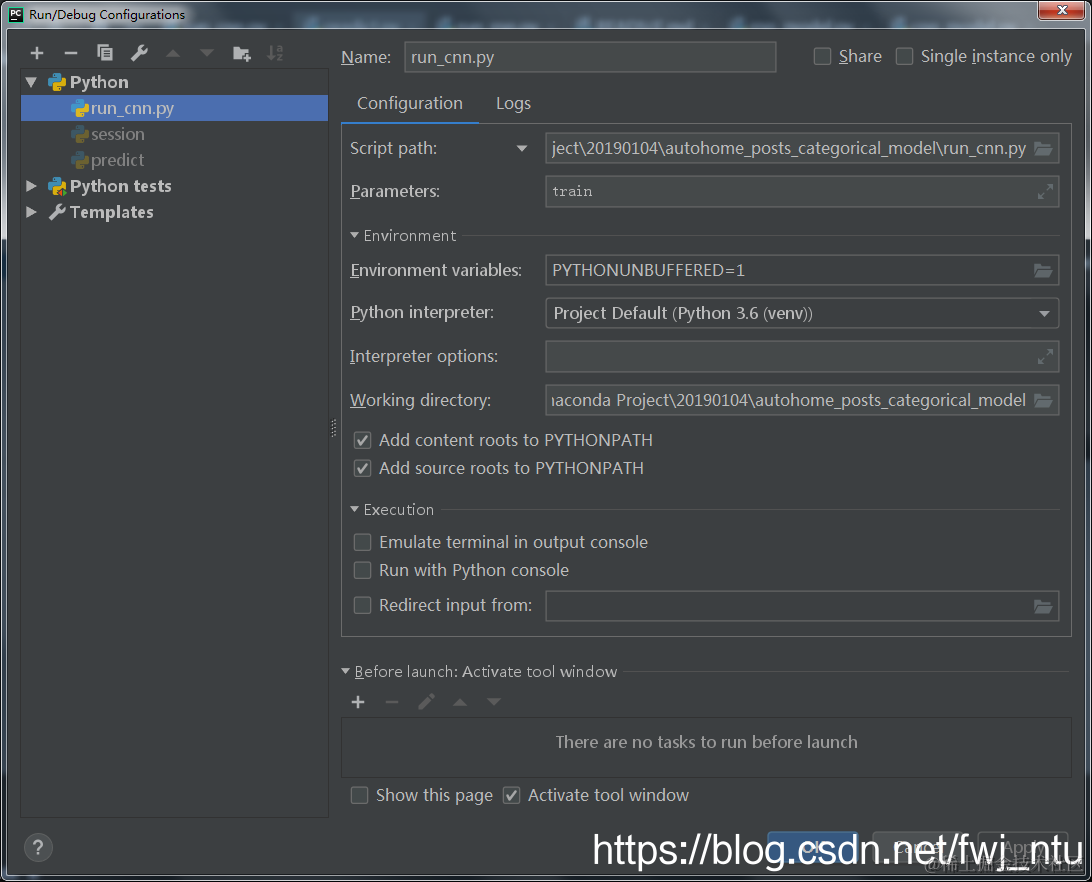Move before-launch task up
The image size is (1092, 882).
click(460, 702)
